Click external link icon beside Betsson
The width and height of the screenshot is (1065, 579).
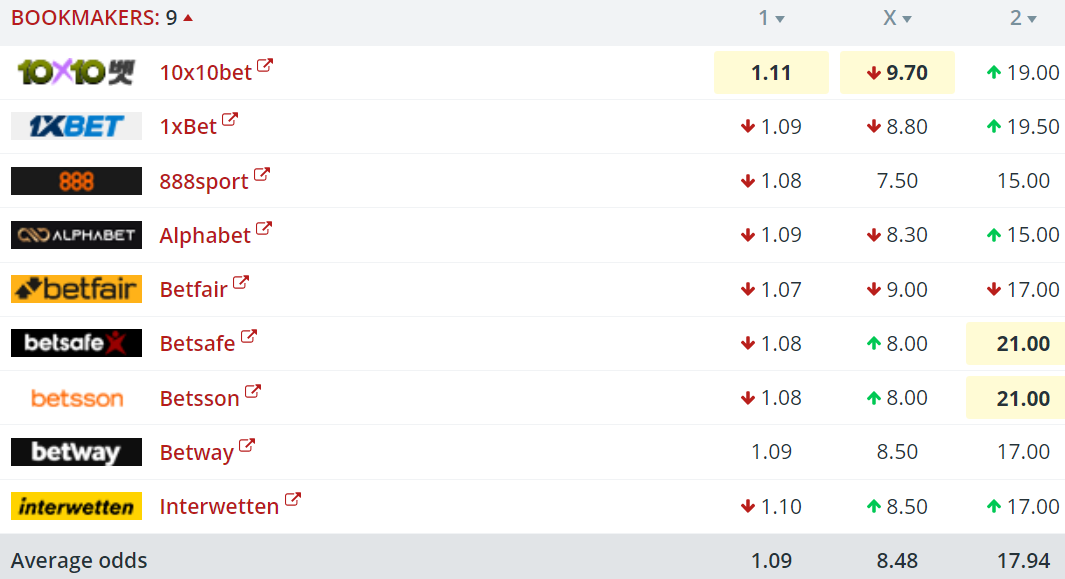(253, 392)
